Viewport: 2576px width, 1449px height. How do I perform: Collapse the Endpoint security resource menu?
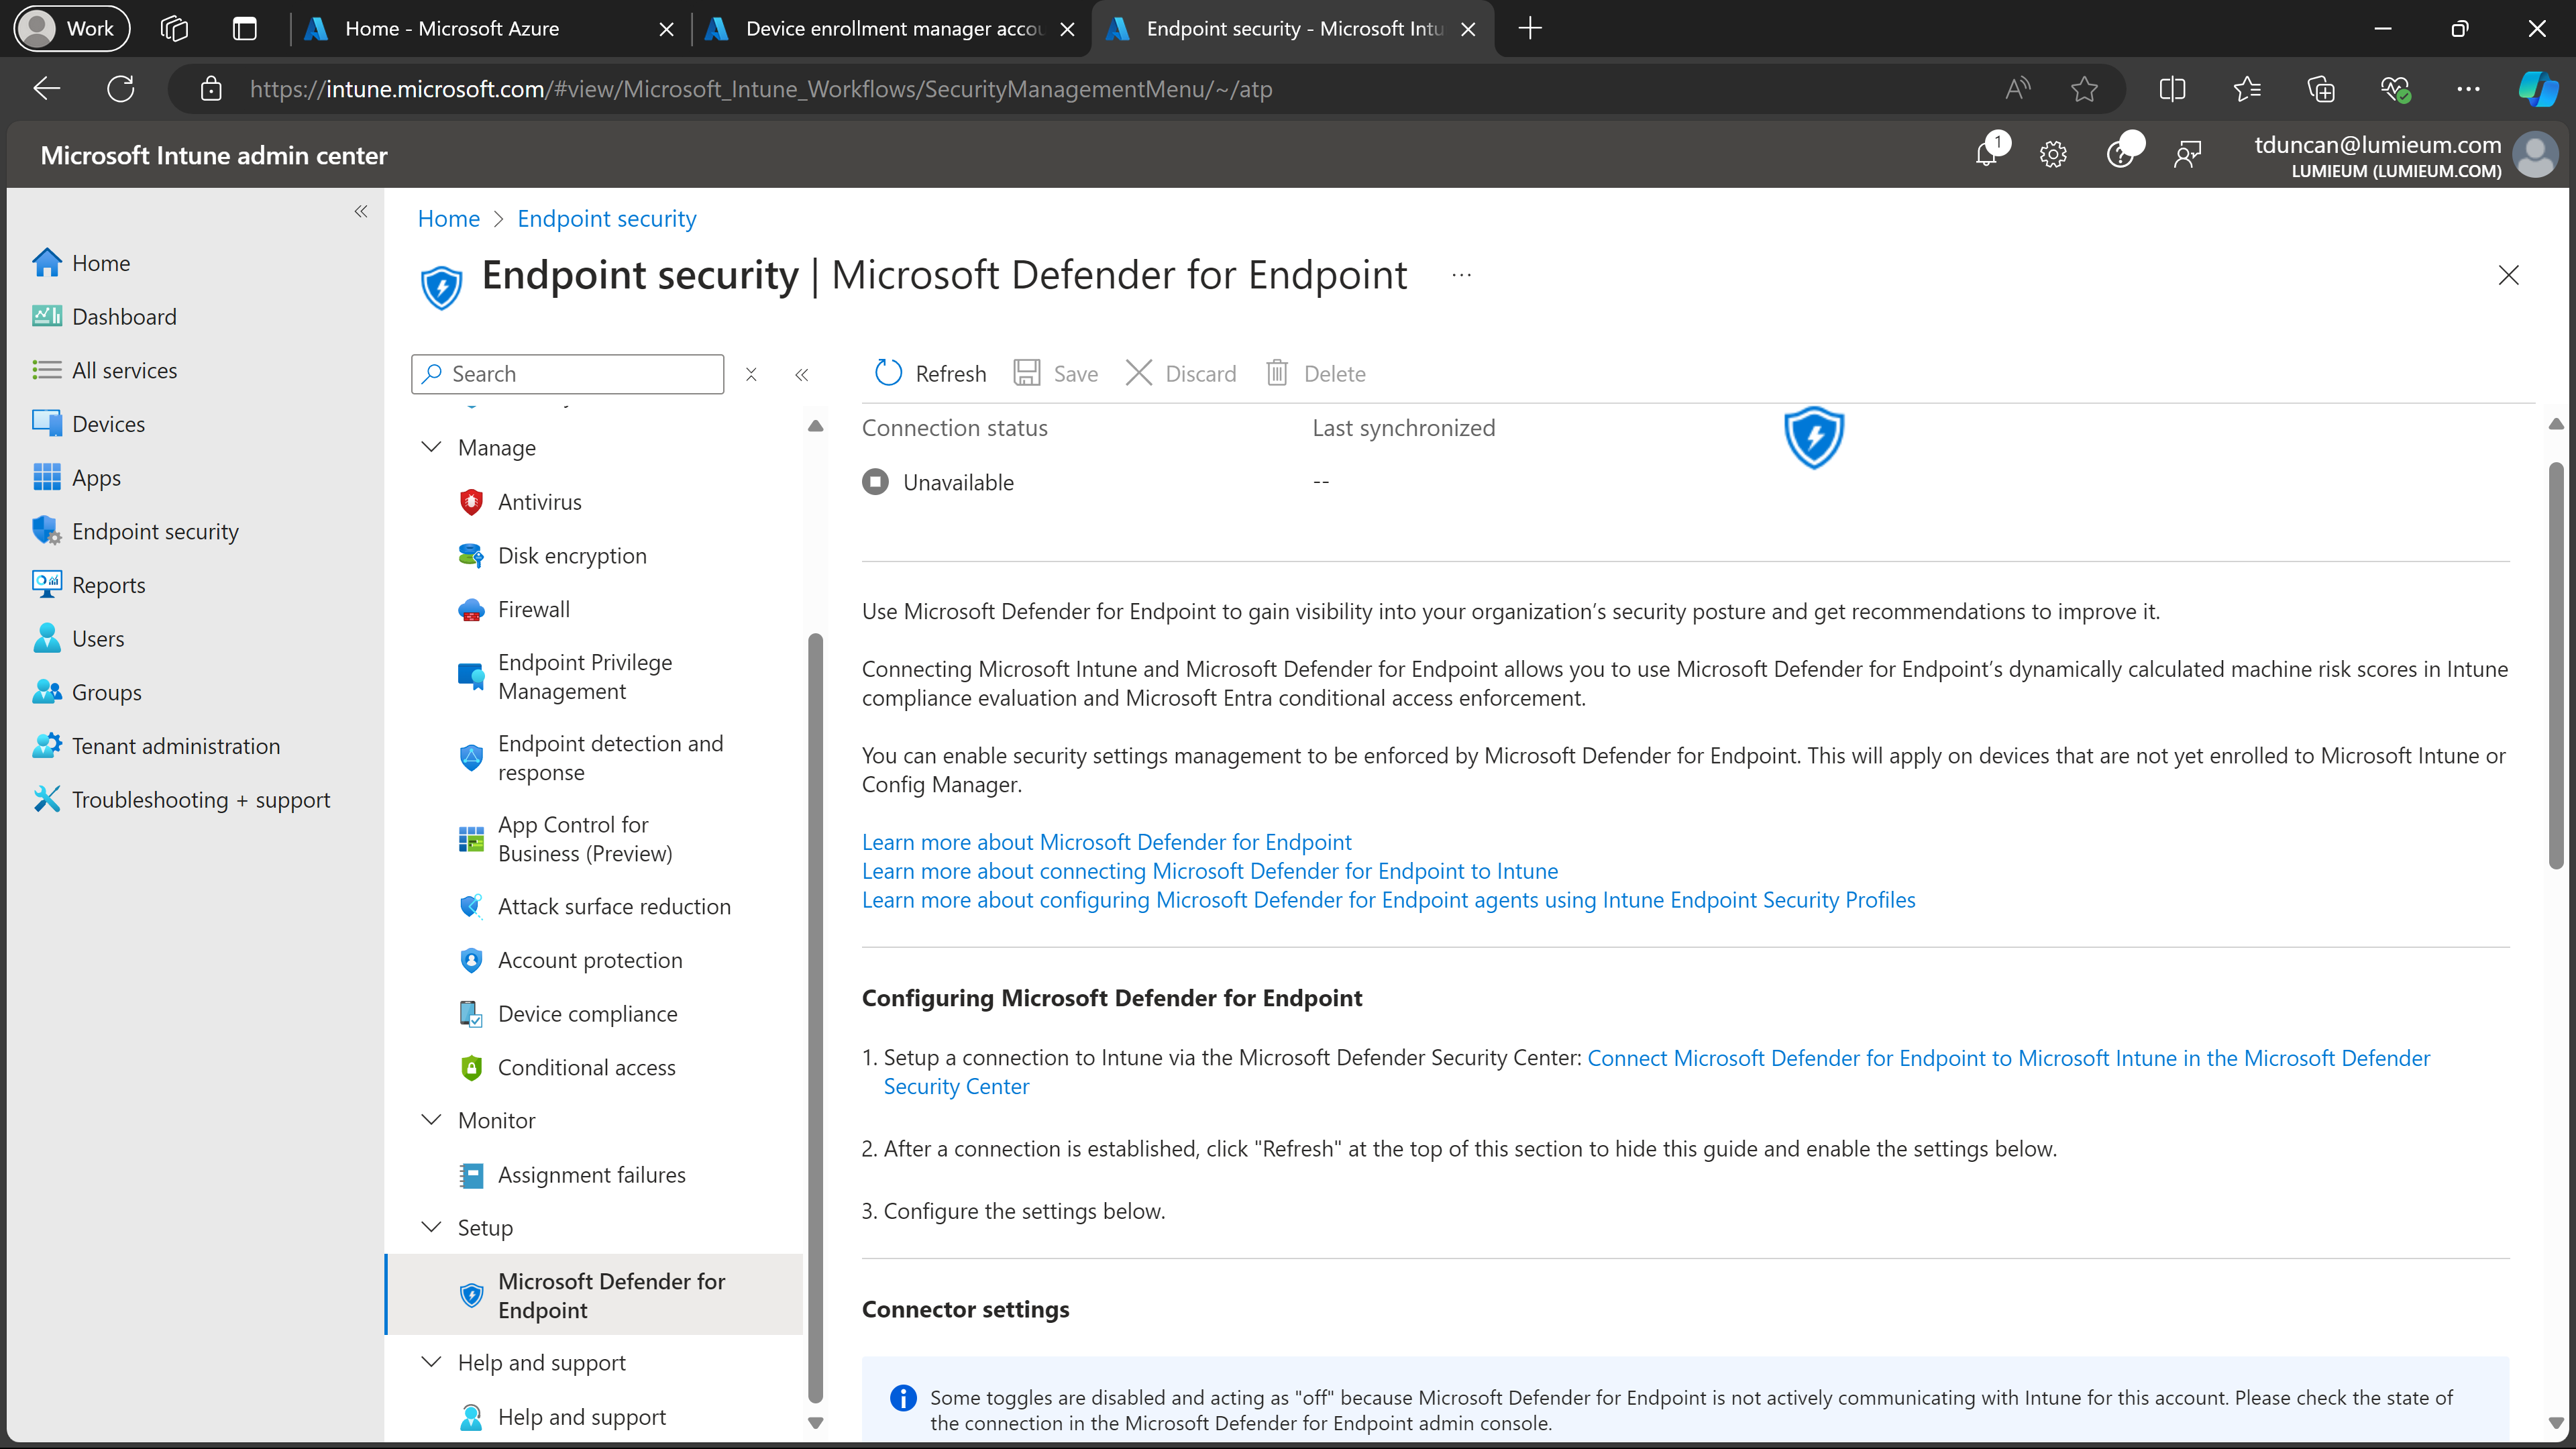click(801, 374)
